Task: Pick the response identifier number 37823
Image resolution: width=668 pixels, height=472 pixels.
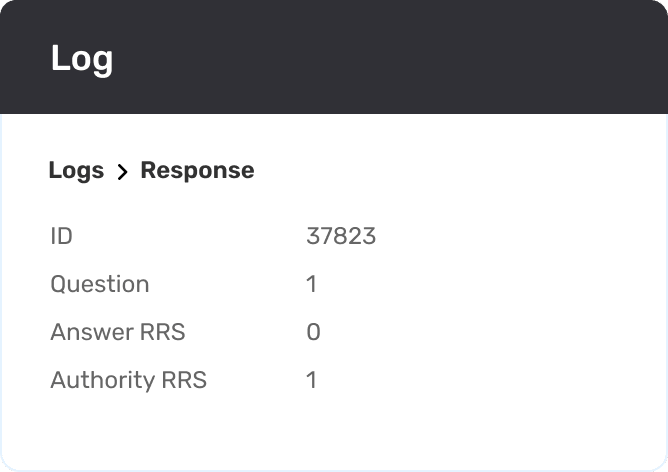Action: pos(341,236)
